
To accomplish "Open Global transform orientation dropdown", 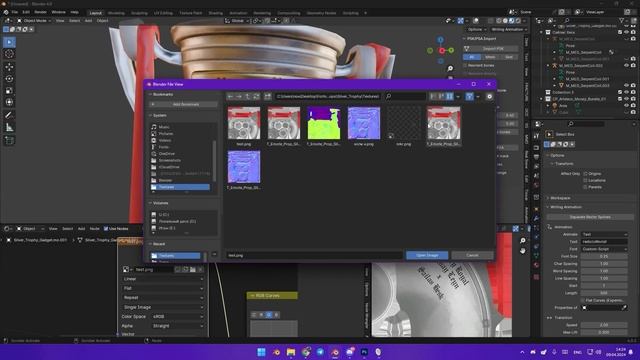I will 237,20.
